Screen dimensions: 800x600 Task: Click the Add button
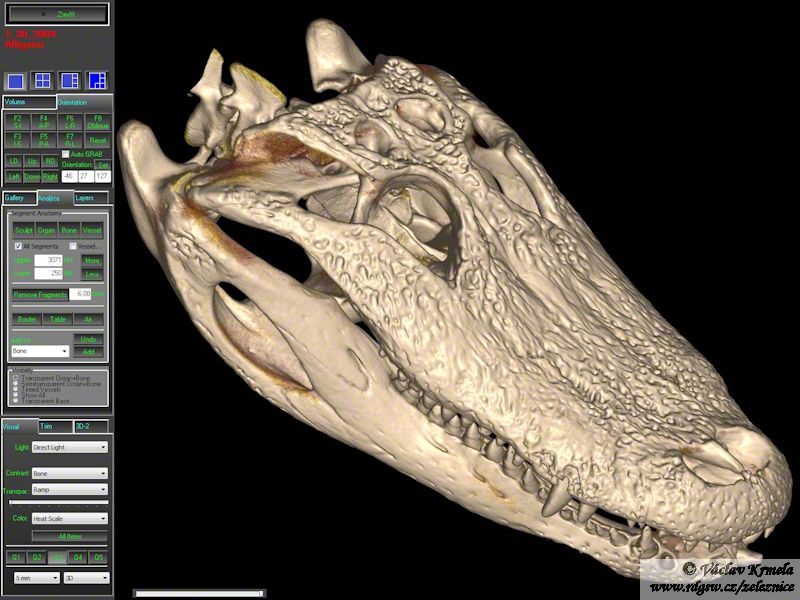click(x=88, y=352)
